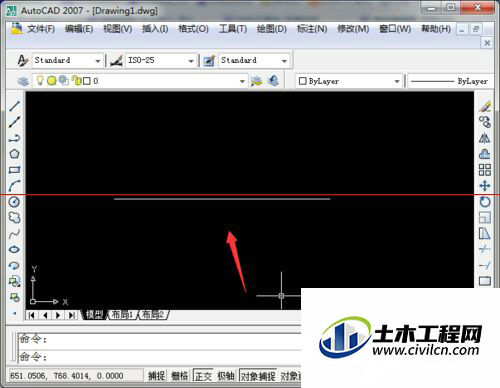The image size is (500, 388).
Task: Open the Dimension Style manager icon
Action: pyautogui.click(x=116, y=61)
